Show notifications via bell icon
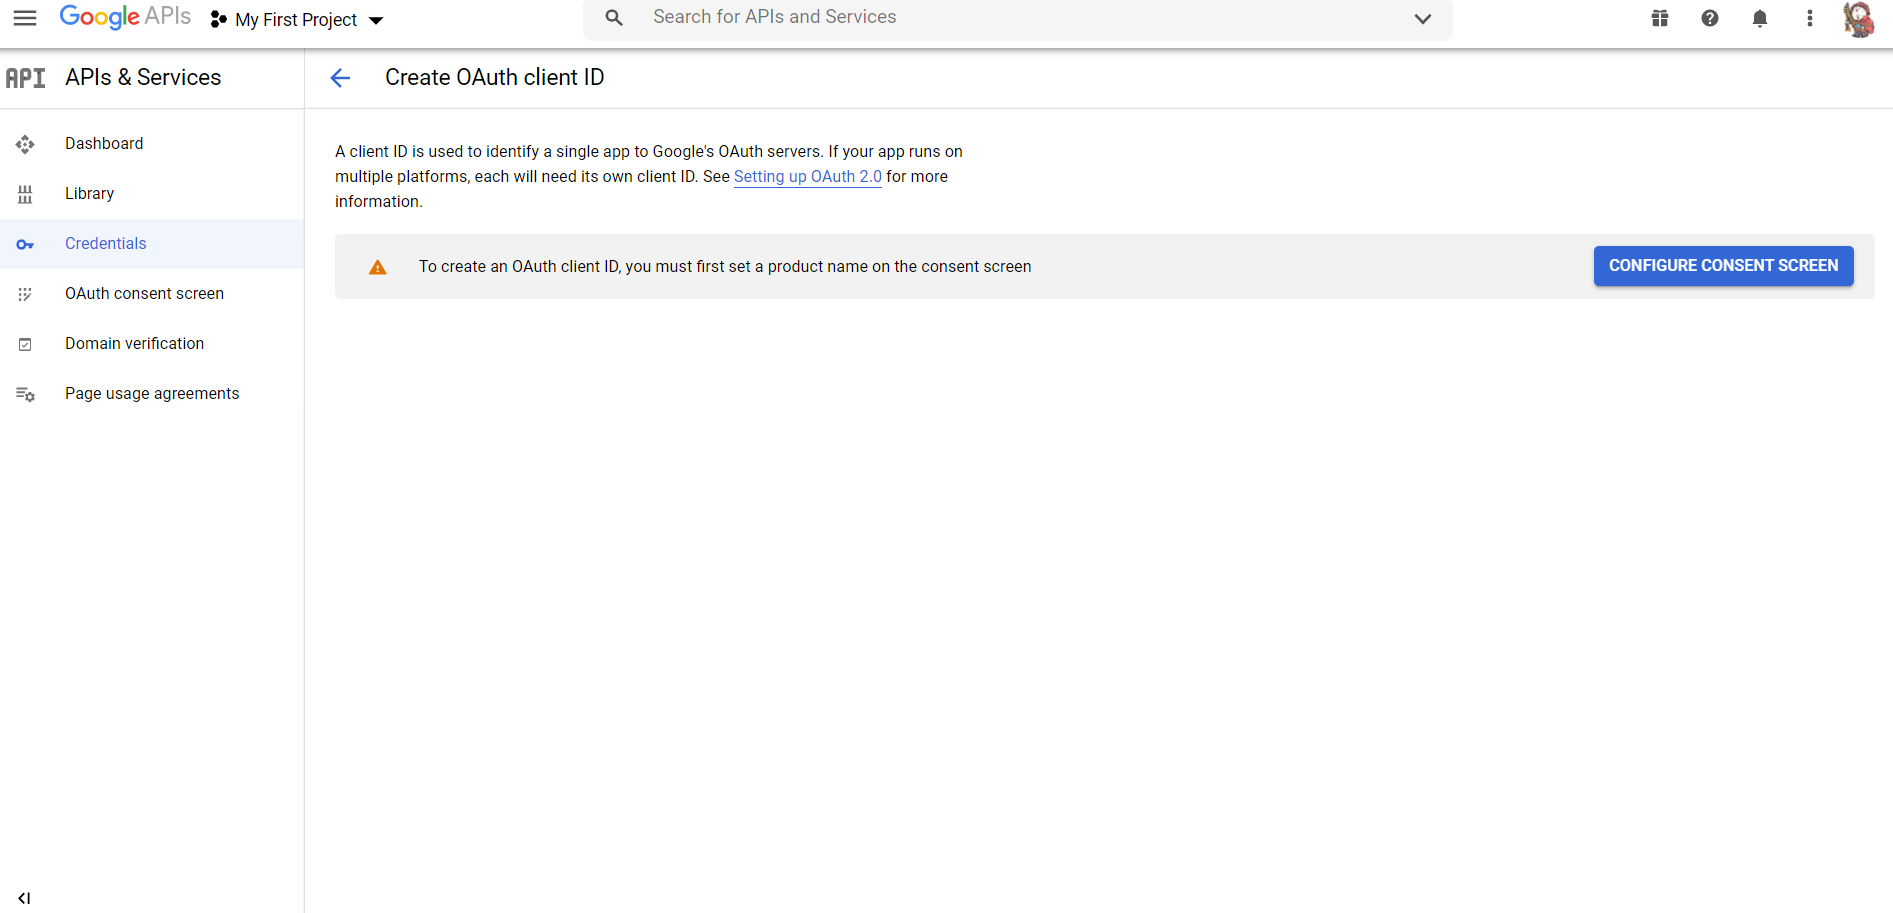This screenshot has height=913, width=1893. pos(1759,18)
